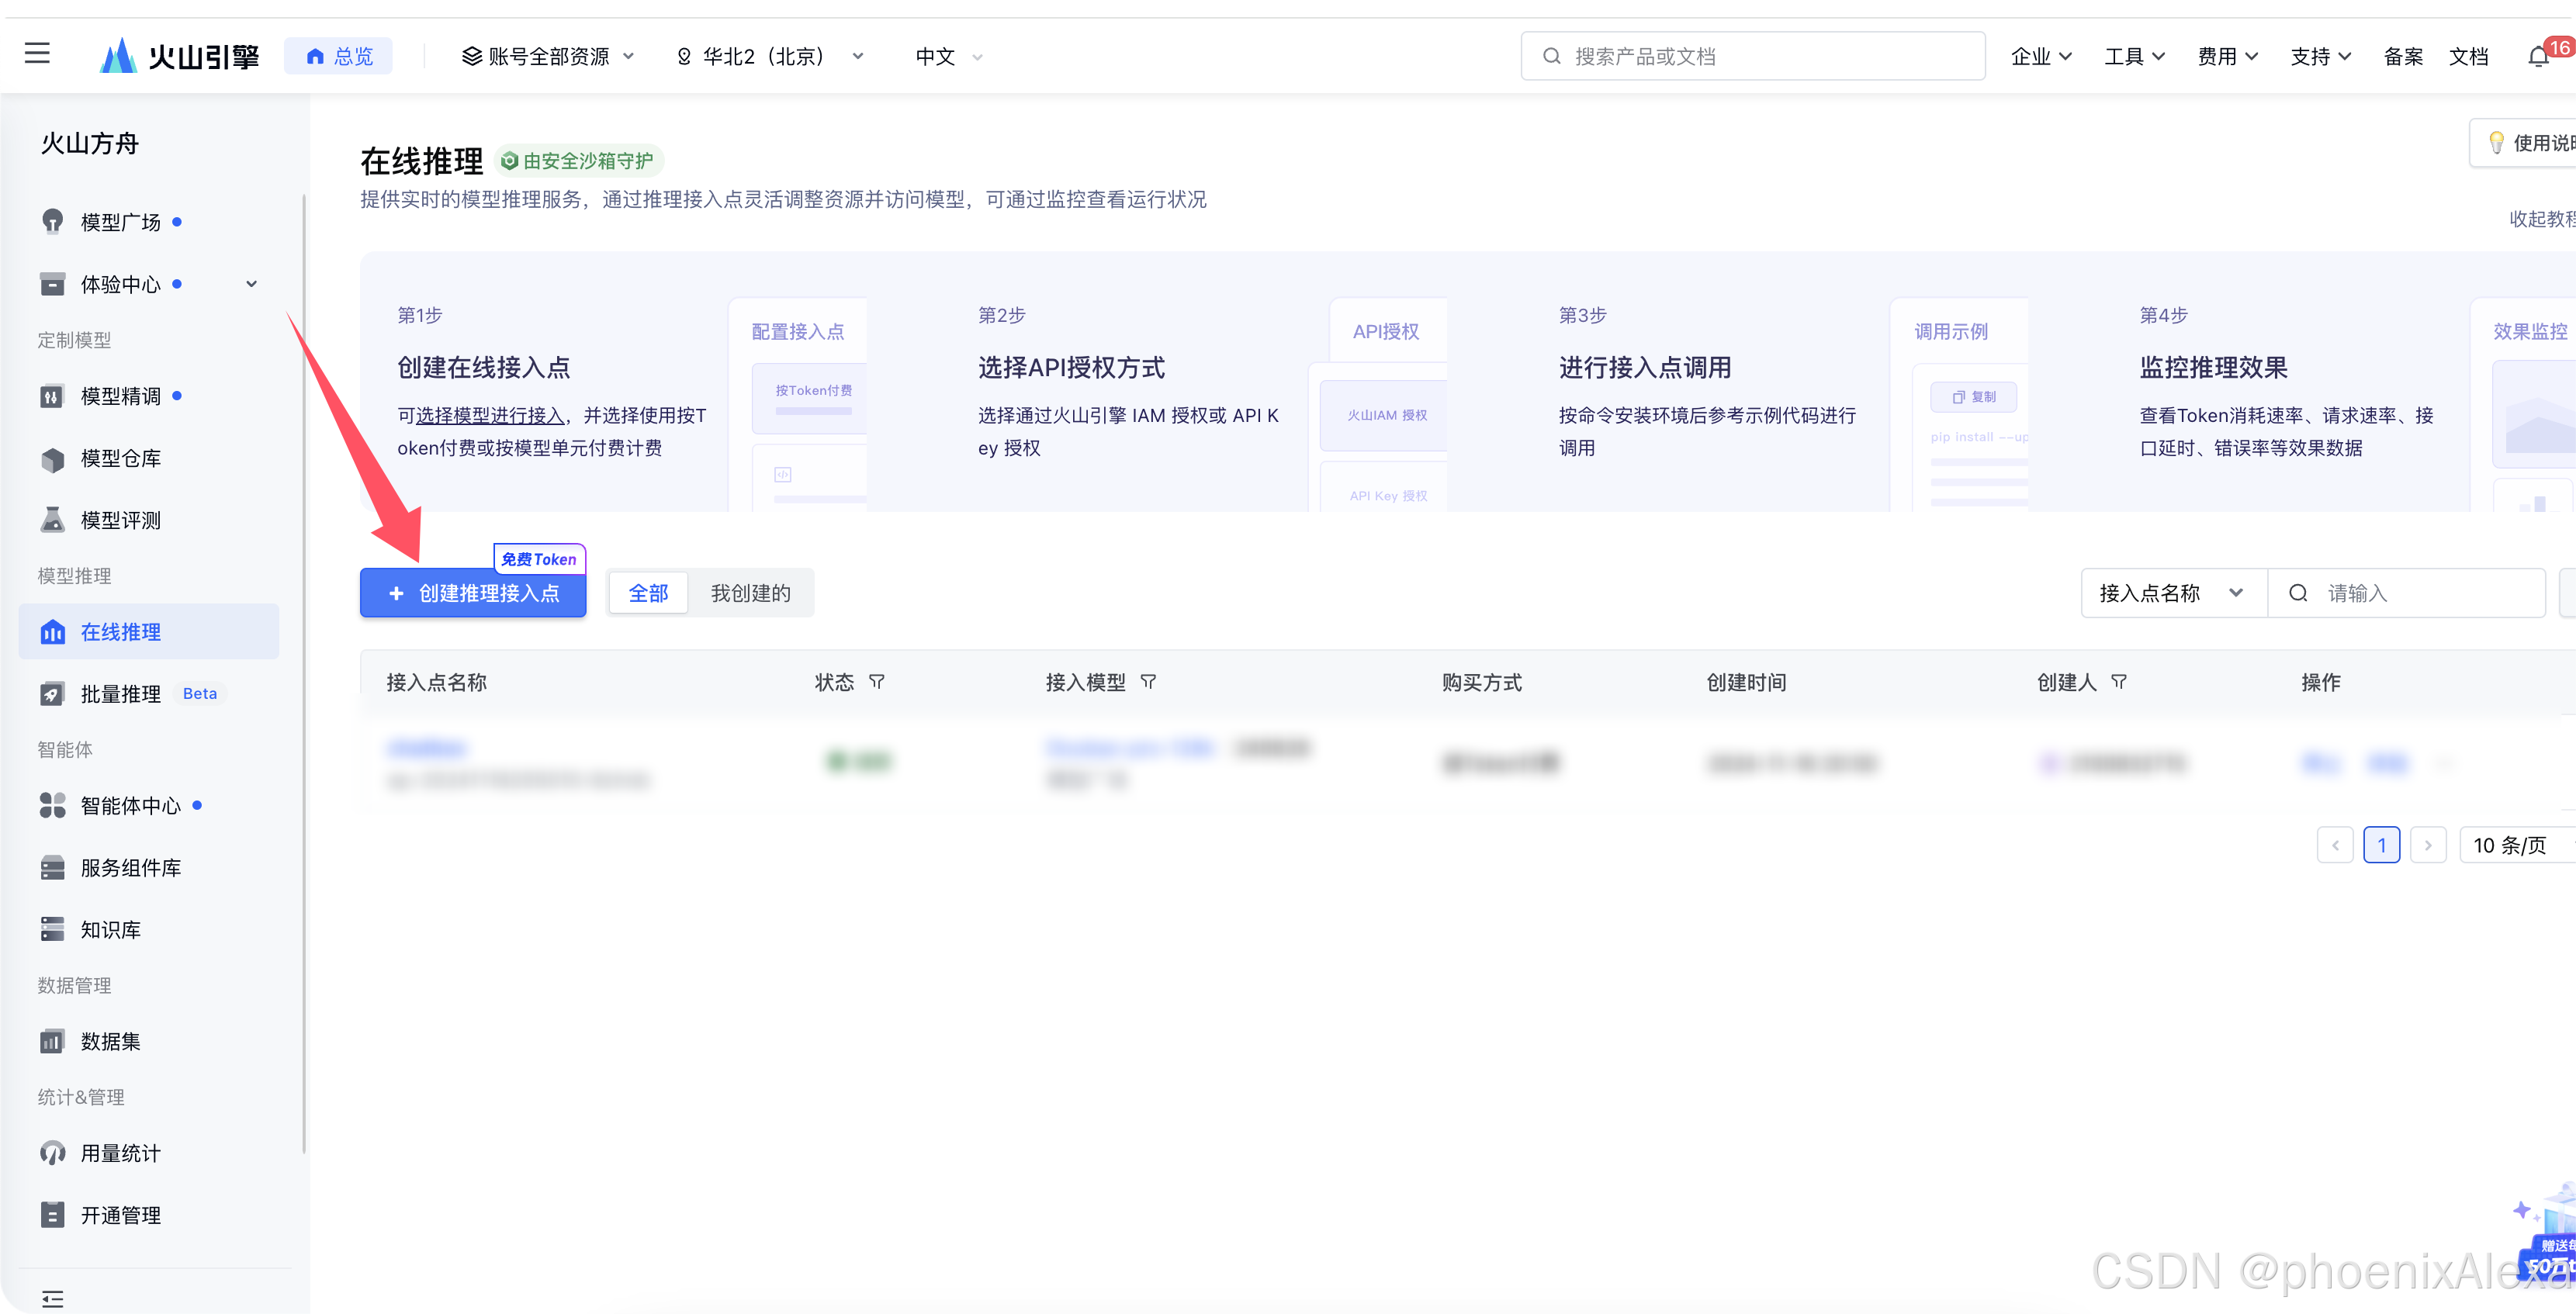Focus the 搜索产品或文档 search field
The height and width of the screenshot is (1314, 2576).
tap(1752, 57)
